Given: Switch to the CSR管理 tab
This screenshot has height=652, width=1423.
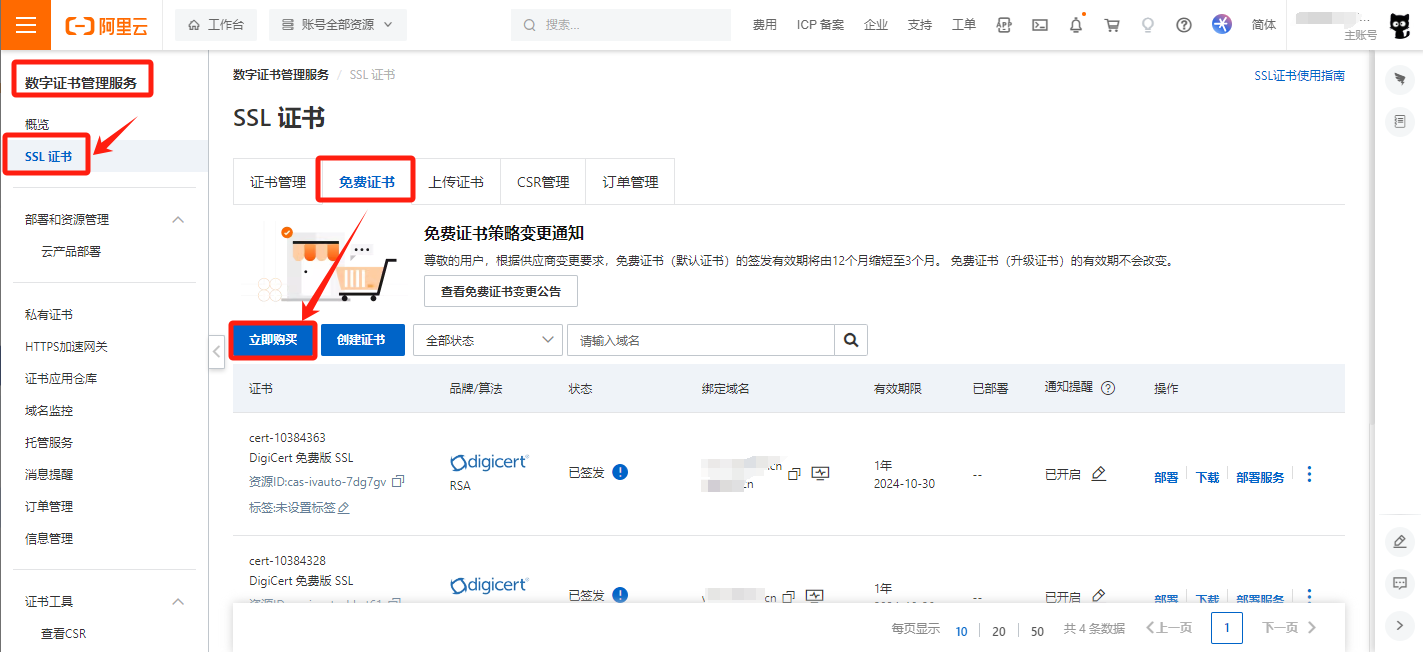Looking at the screenshot, I should (x=543, y=182).
